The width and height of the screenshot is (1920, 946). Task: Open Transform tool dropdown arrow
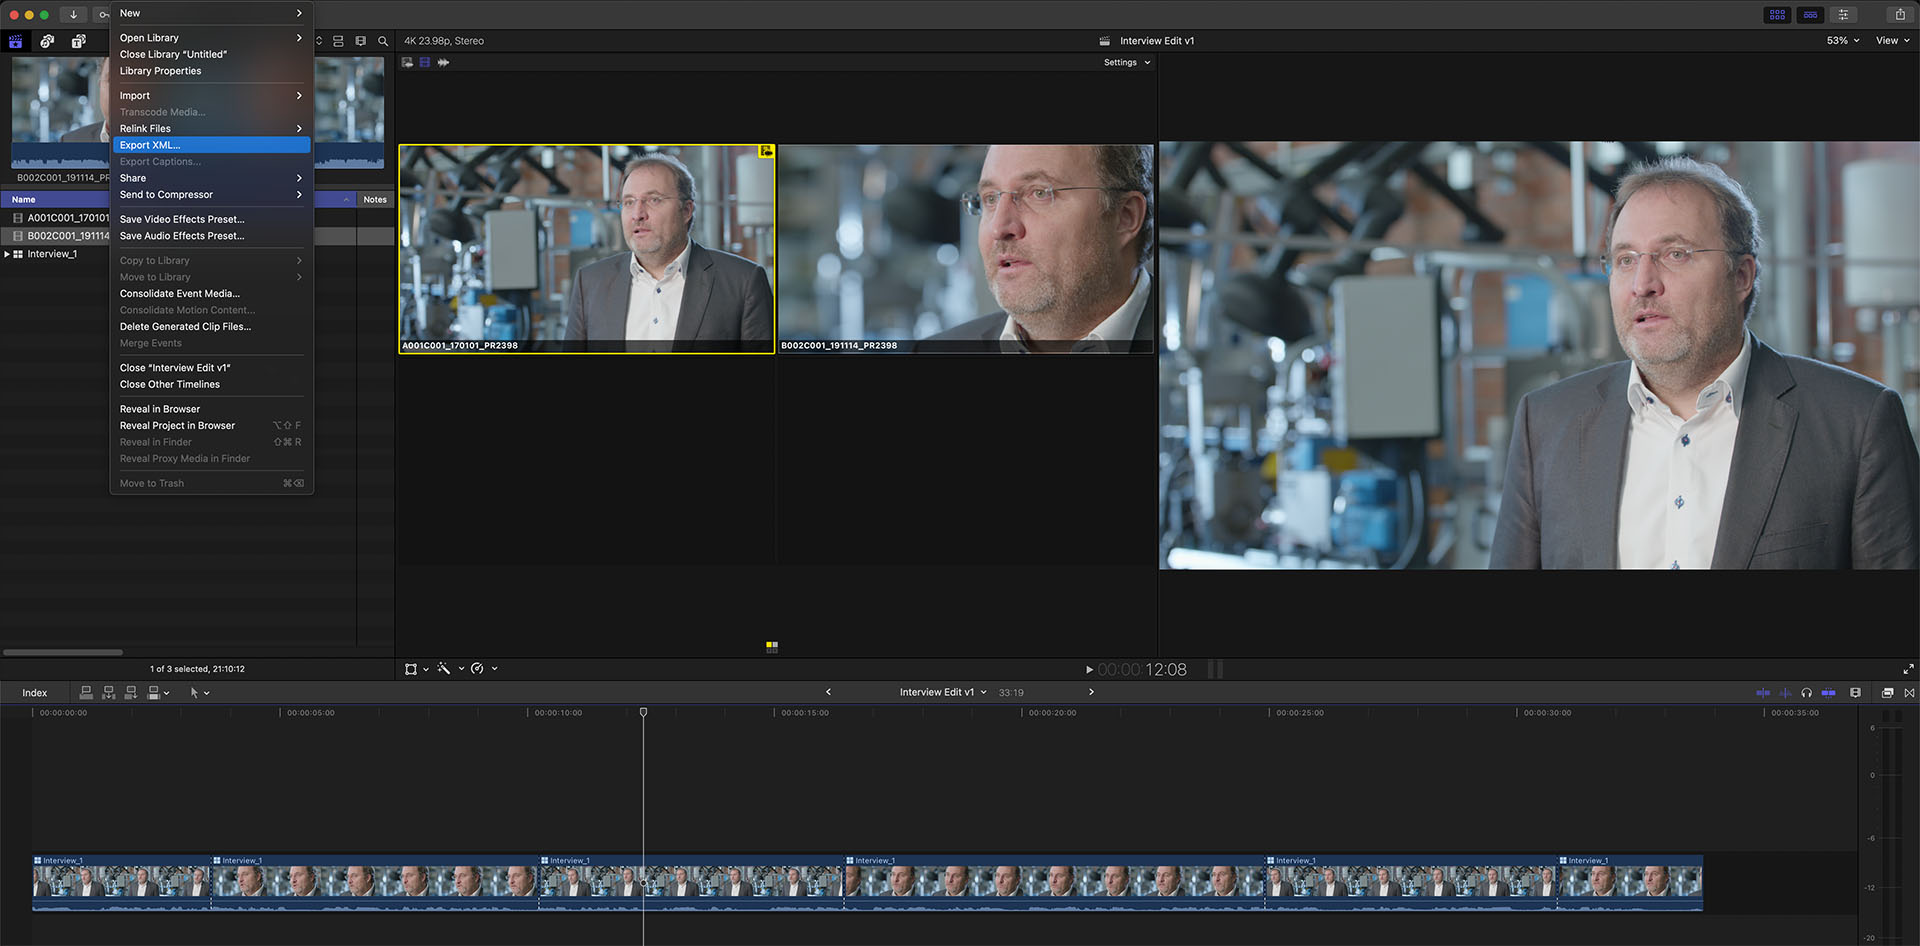click(426, 669)
